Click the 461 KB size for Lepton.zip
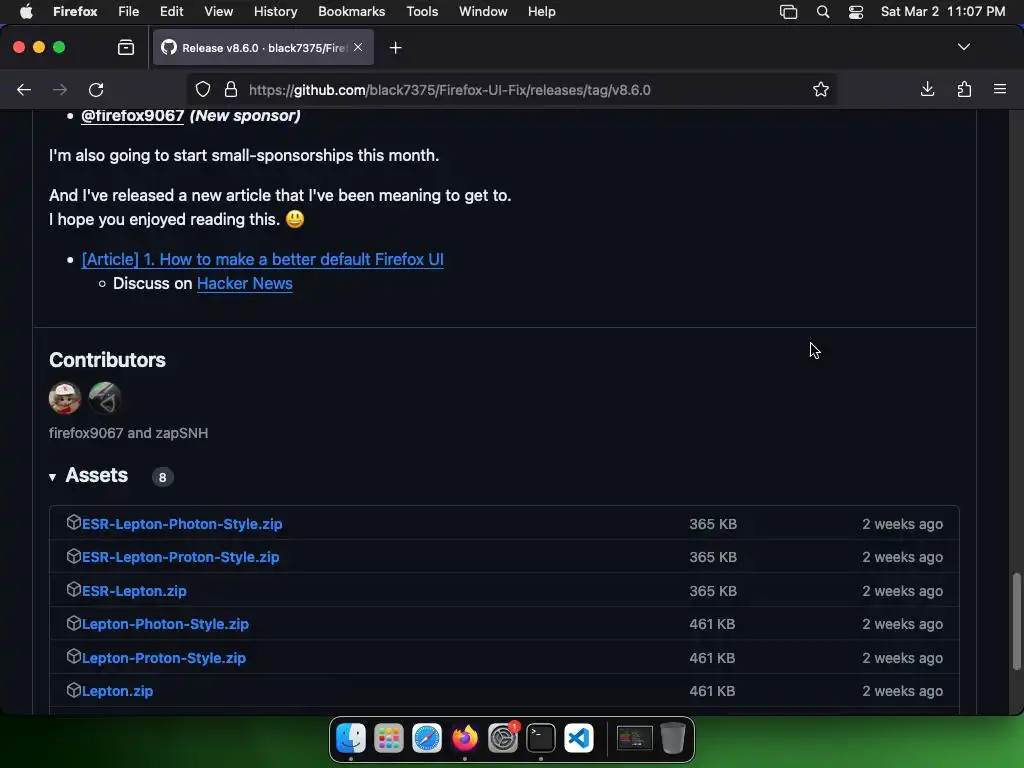Viewport: 1024px width, 768px height. (x=712, y=691)
